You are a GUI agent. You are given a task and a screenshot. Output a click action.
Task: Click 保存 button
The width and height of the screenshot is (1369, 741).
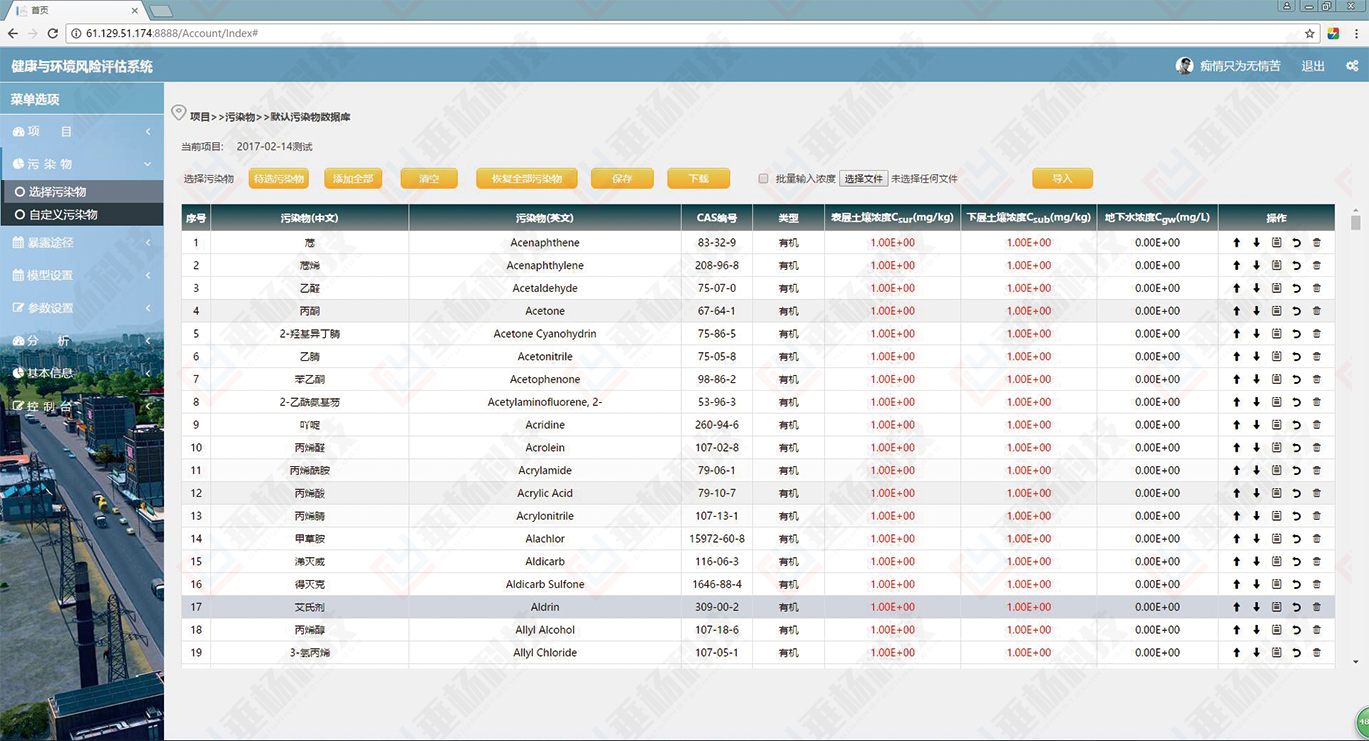coord(622,179)
